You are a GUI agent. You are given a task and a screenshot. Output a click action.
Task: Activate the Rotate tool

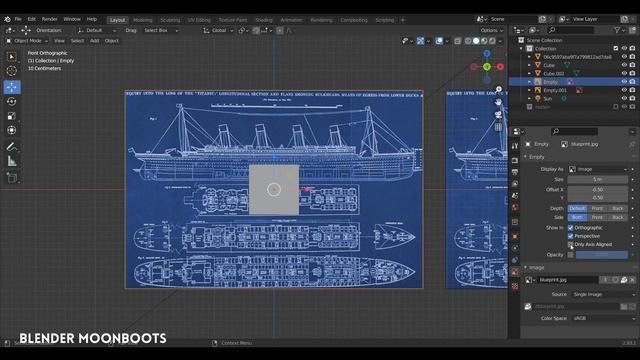click(11, 101)
